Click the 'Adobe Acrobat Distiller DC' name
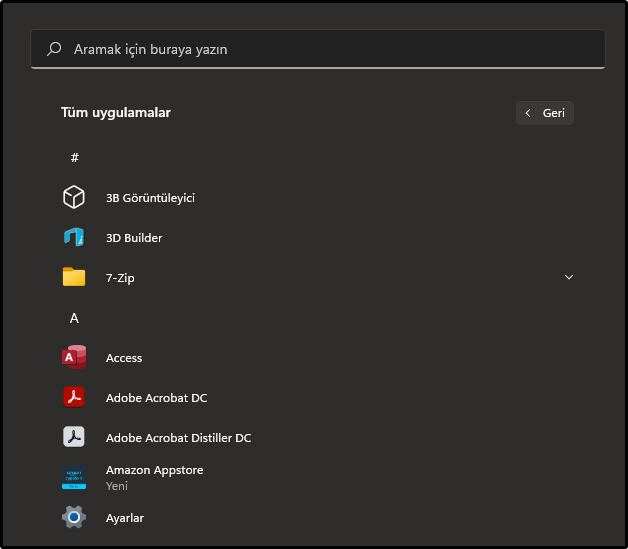 (179, 438)
